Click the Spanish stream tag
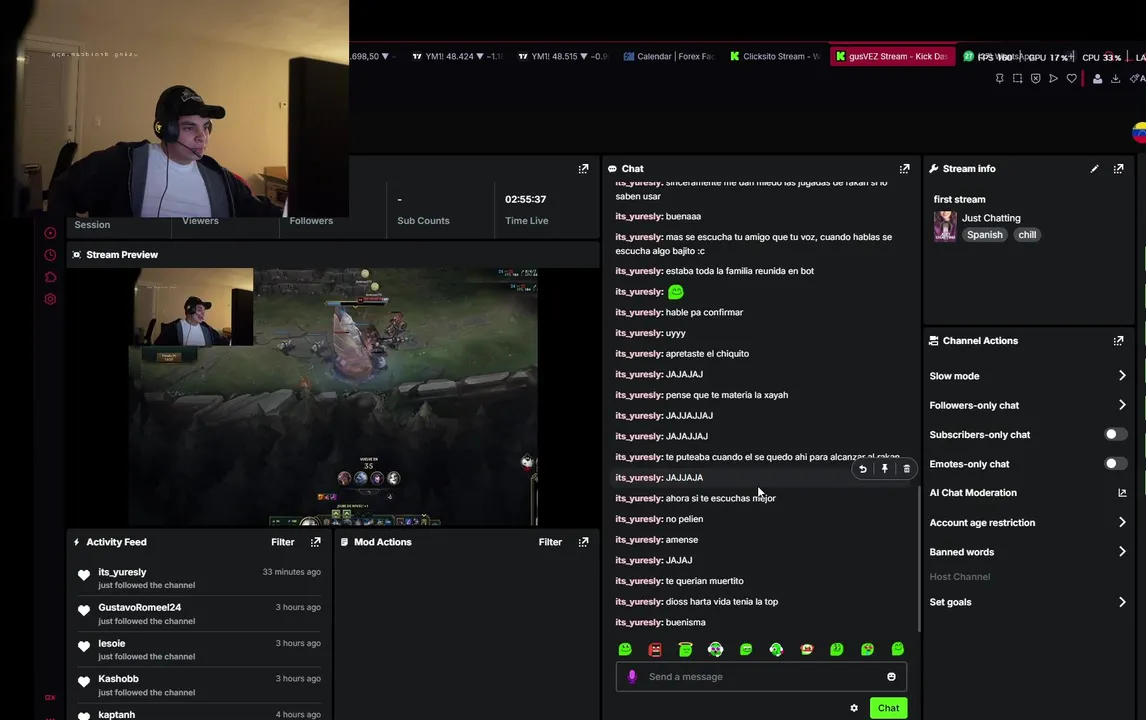Viewport: 1146px width, 720px height. (984, 235)
